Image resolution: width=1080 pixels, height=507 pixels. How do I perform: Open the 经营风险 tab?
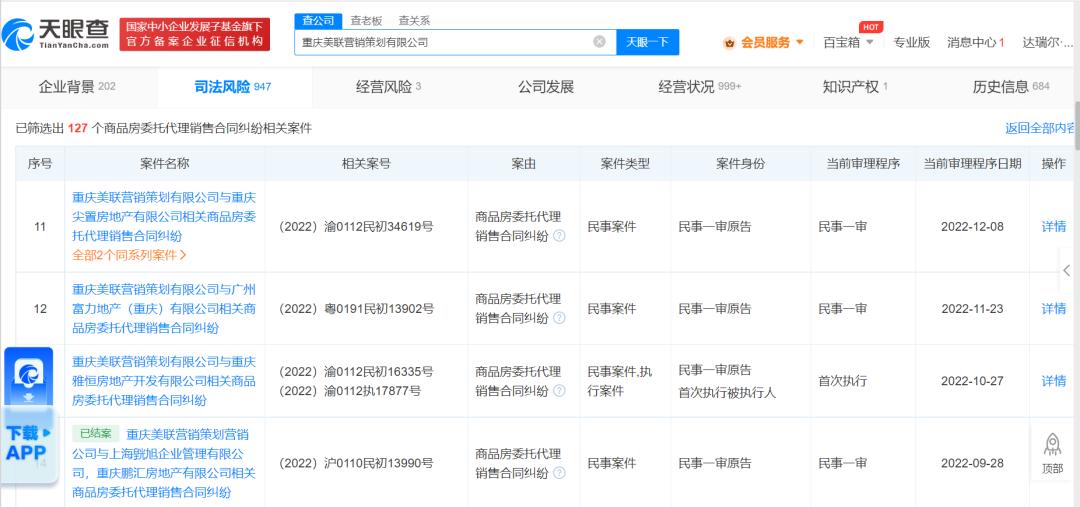tap(388, 87)
